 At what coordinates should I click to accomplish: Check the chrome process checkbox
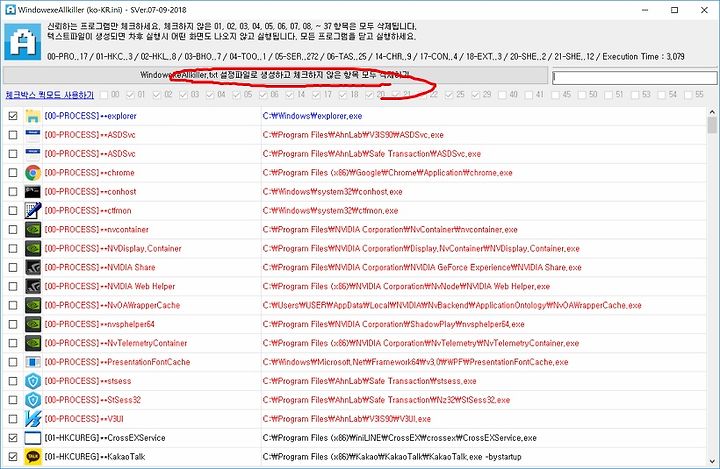point(13,173)
